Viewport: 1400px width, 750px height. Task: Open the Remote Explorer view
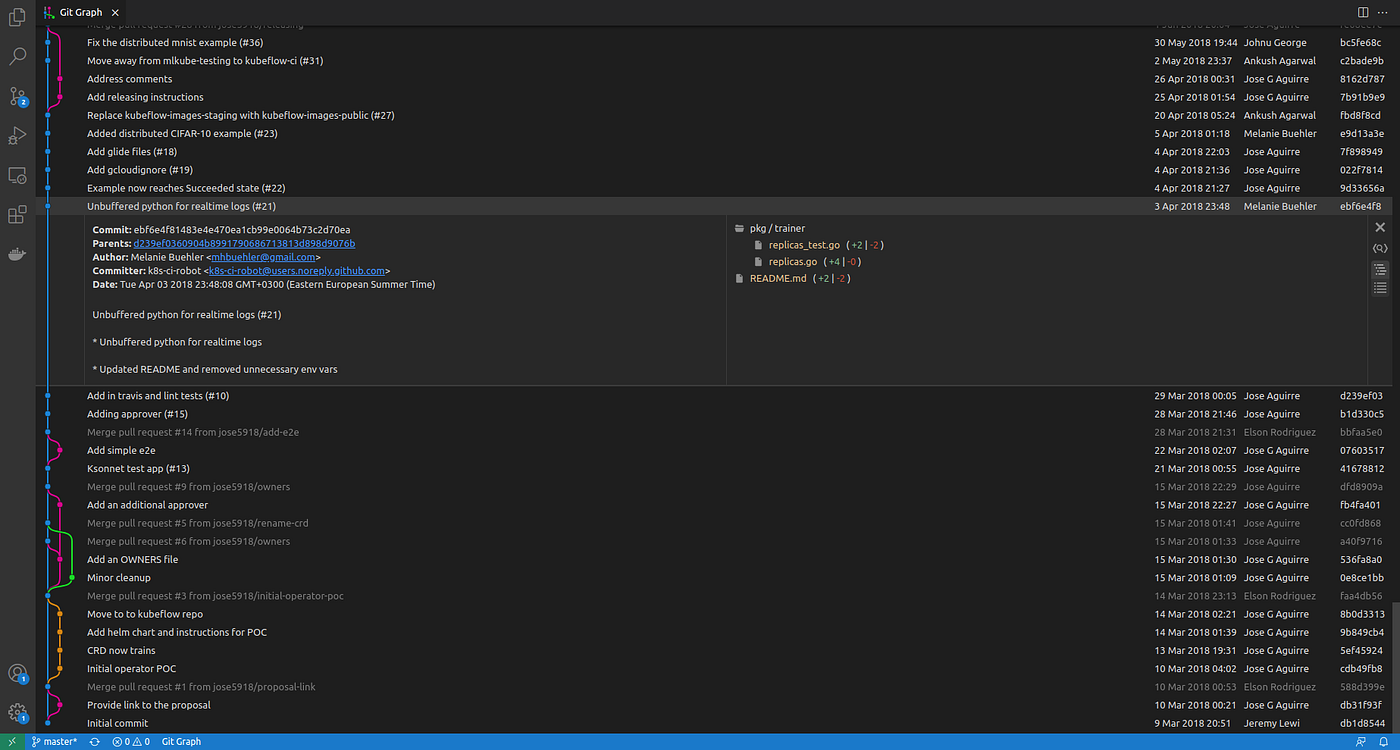(x=17, y=175)
